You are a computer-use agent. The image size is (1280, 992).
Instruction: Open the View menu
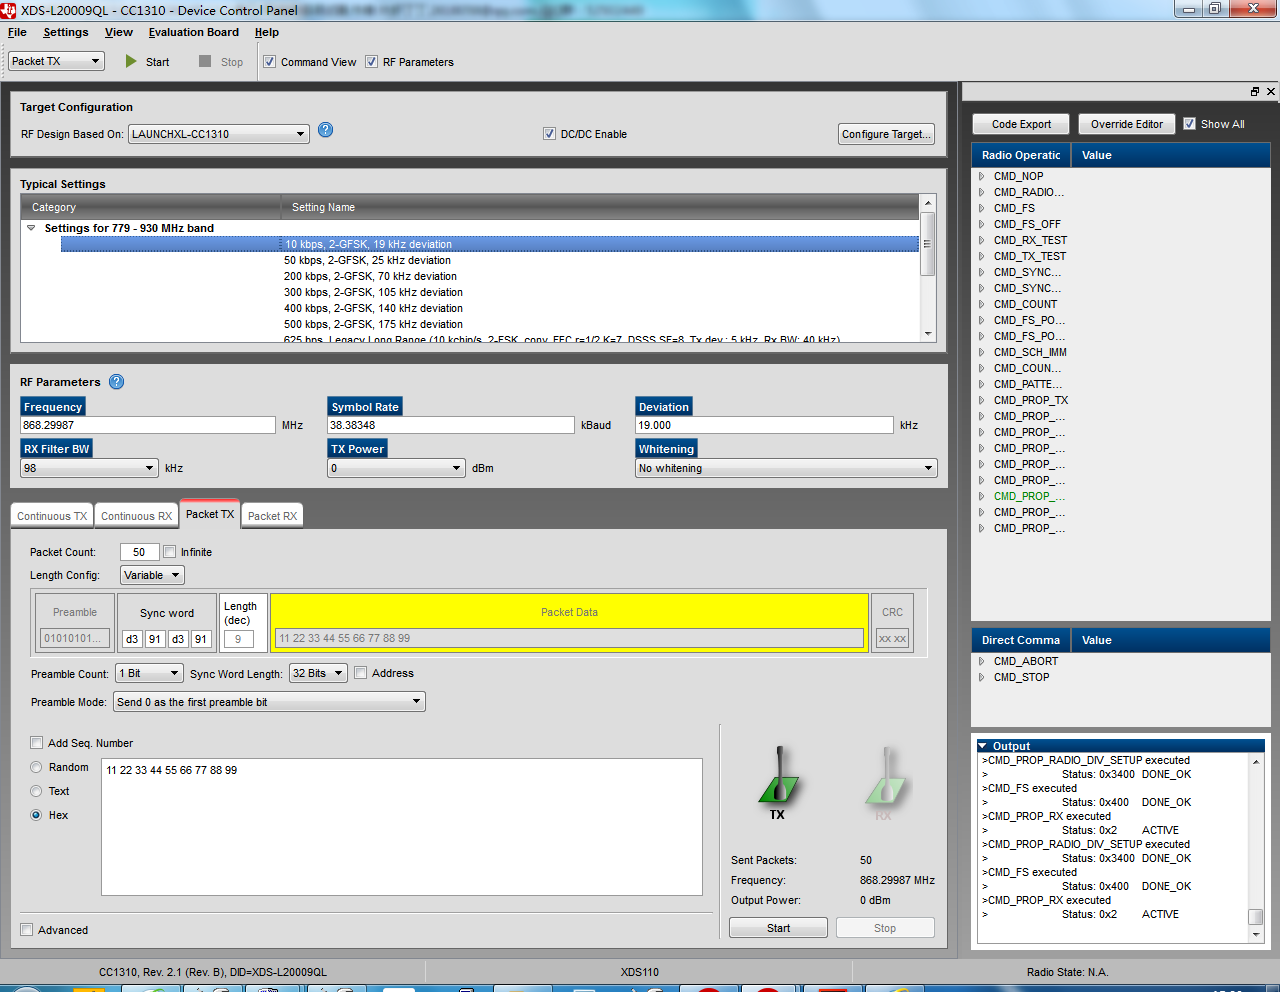[x=119, y=32]
